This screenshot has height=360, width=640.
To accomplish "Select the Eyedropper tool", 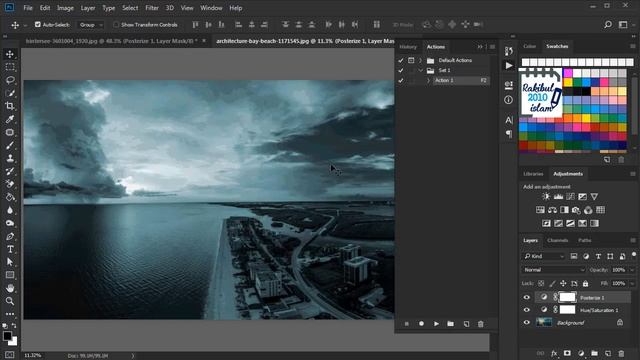I will click(10, 119).
